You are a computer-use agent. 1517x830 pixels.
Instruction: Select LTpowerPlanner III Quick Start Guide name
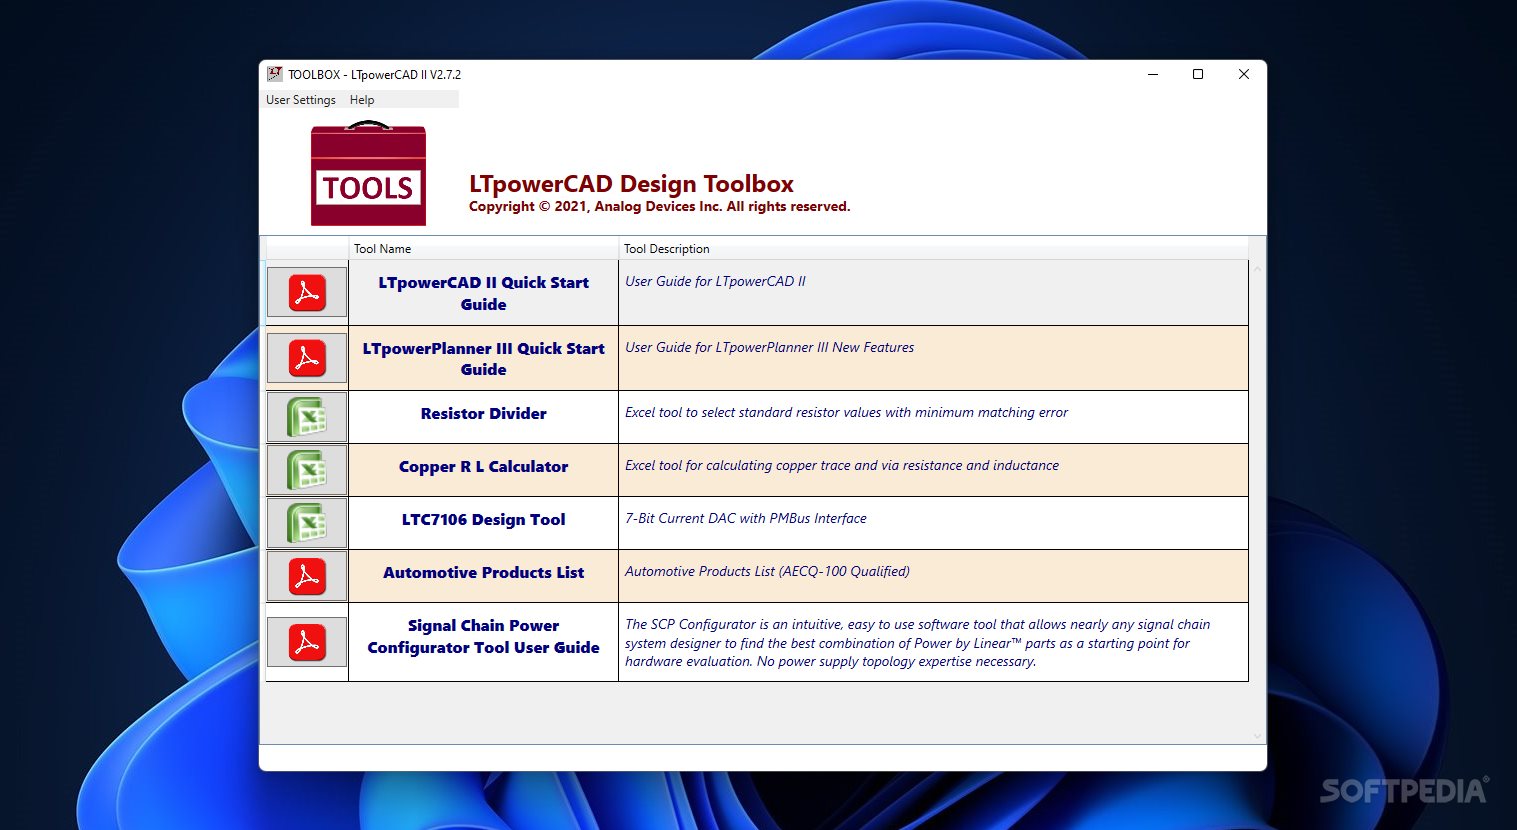point(483,358)
